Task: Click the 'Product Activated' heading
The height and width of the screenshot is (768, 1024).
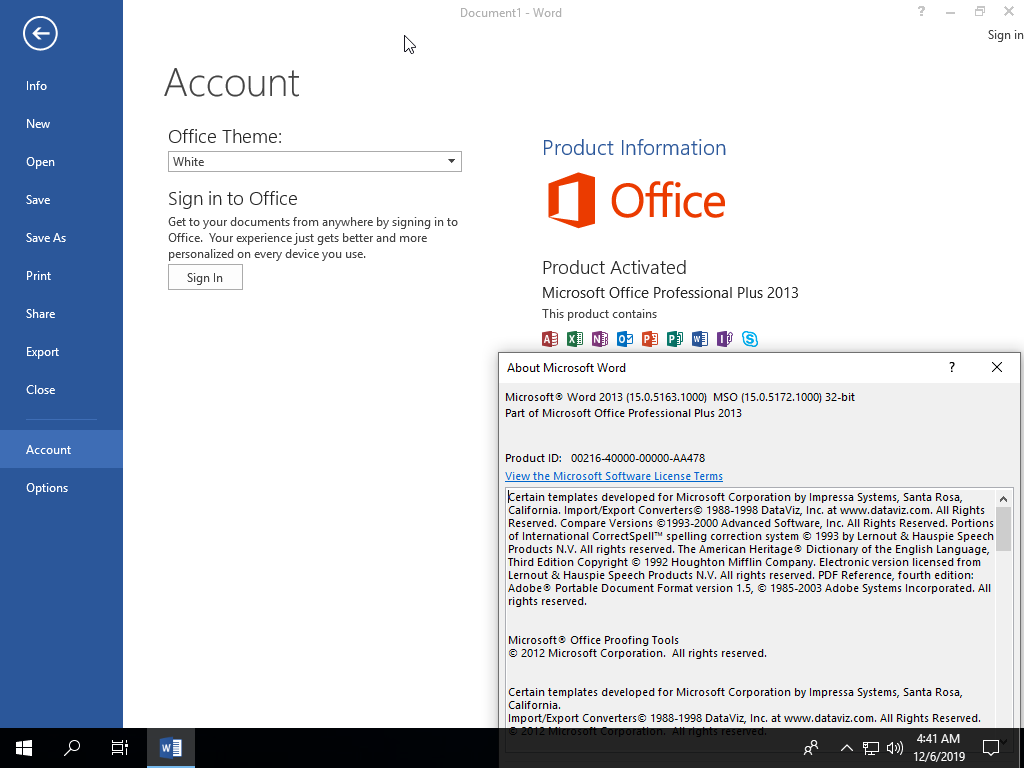Action: (614, 267)
